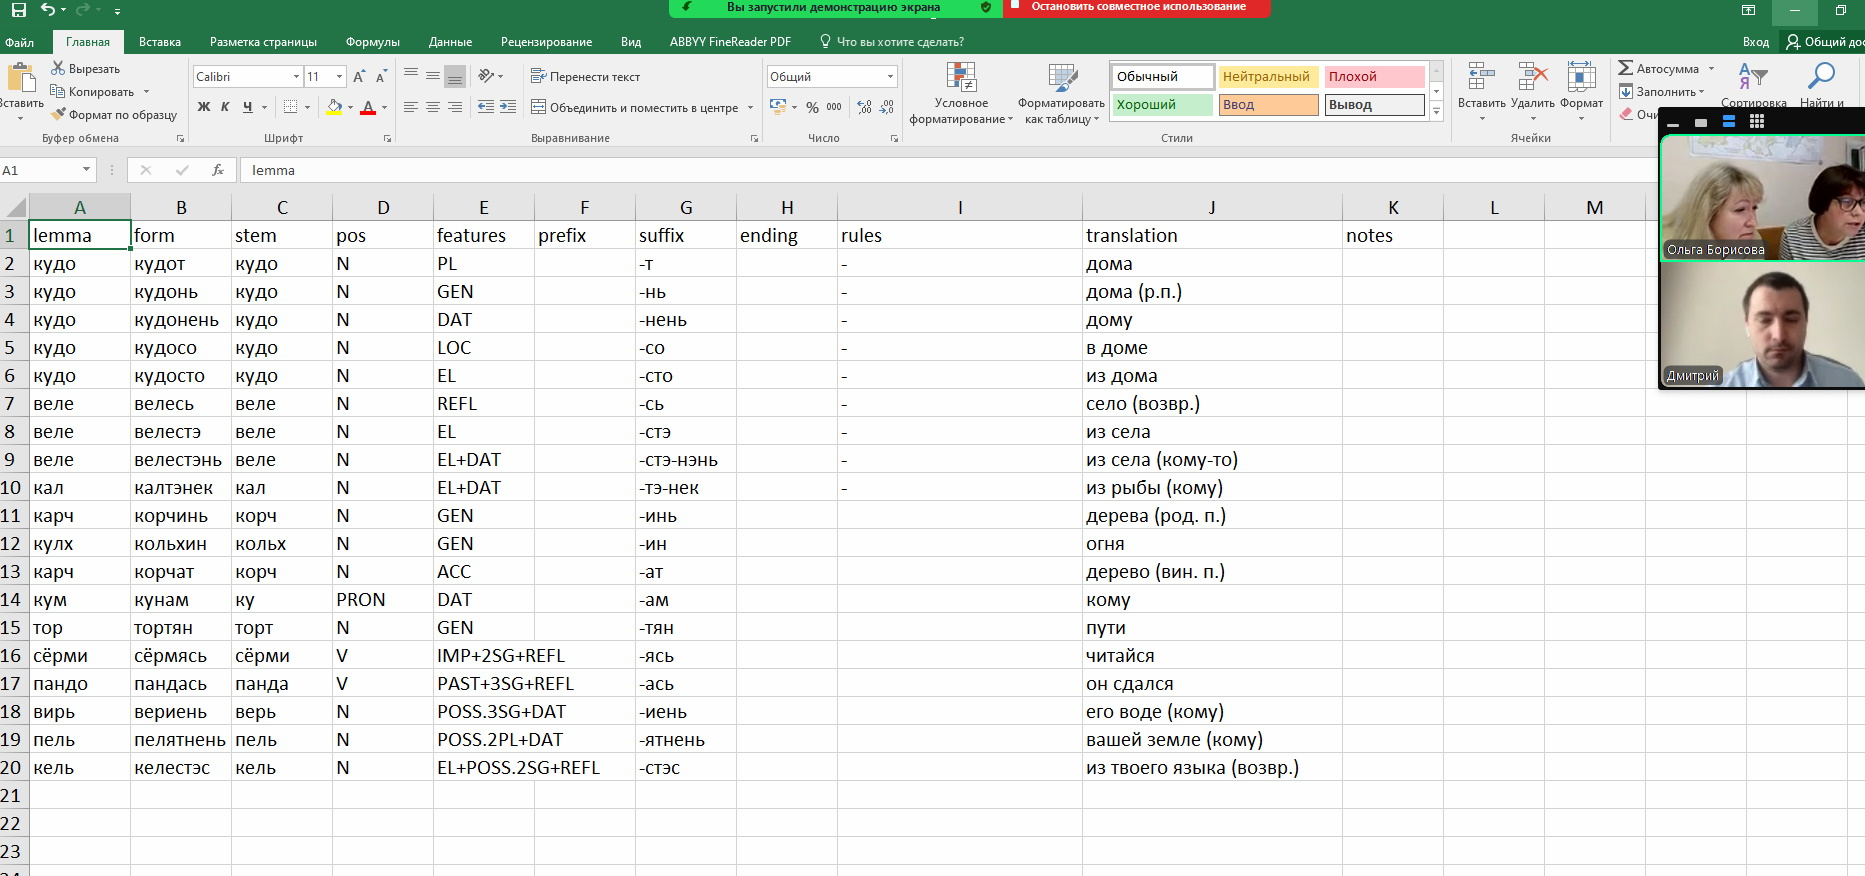This screenshot has height=876, width=1865.
Task: Click the AutoSum (Автосумма) sigma icon
Action: 1626,69
